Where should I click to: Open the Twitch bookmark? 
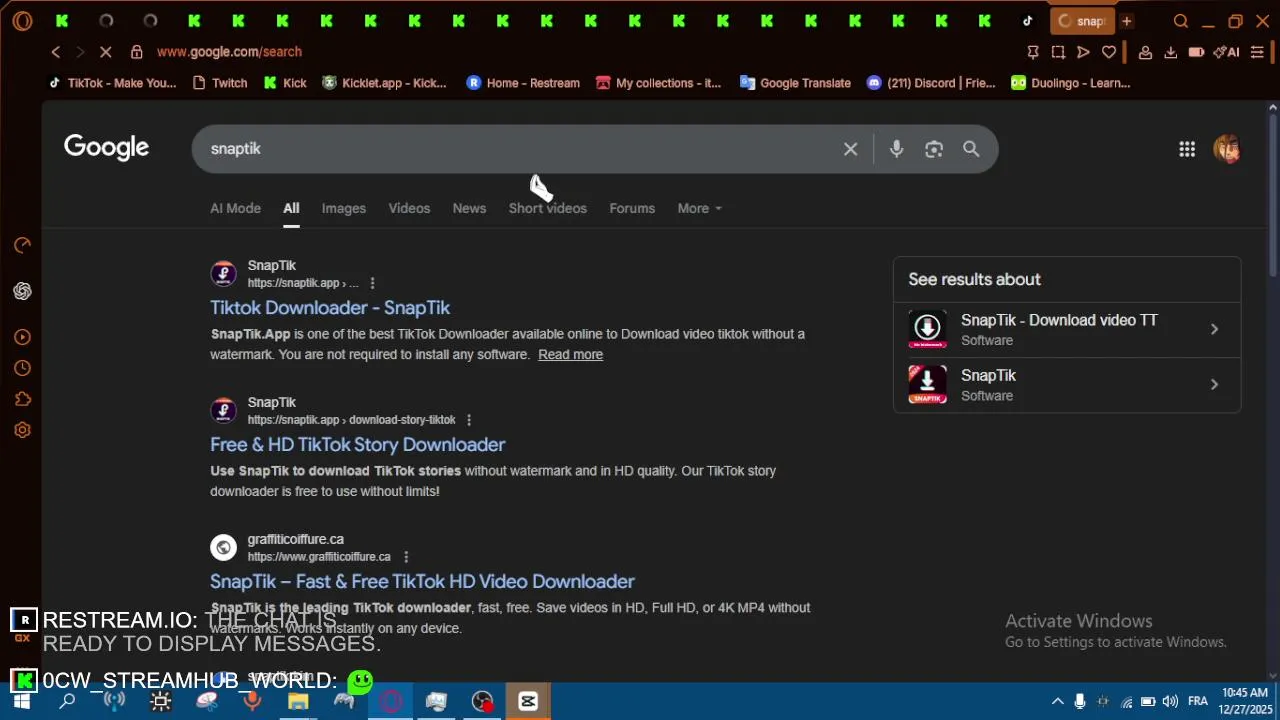click(219, 83)
